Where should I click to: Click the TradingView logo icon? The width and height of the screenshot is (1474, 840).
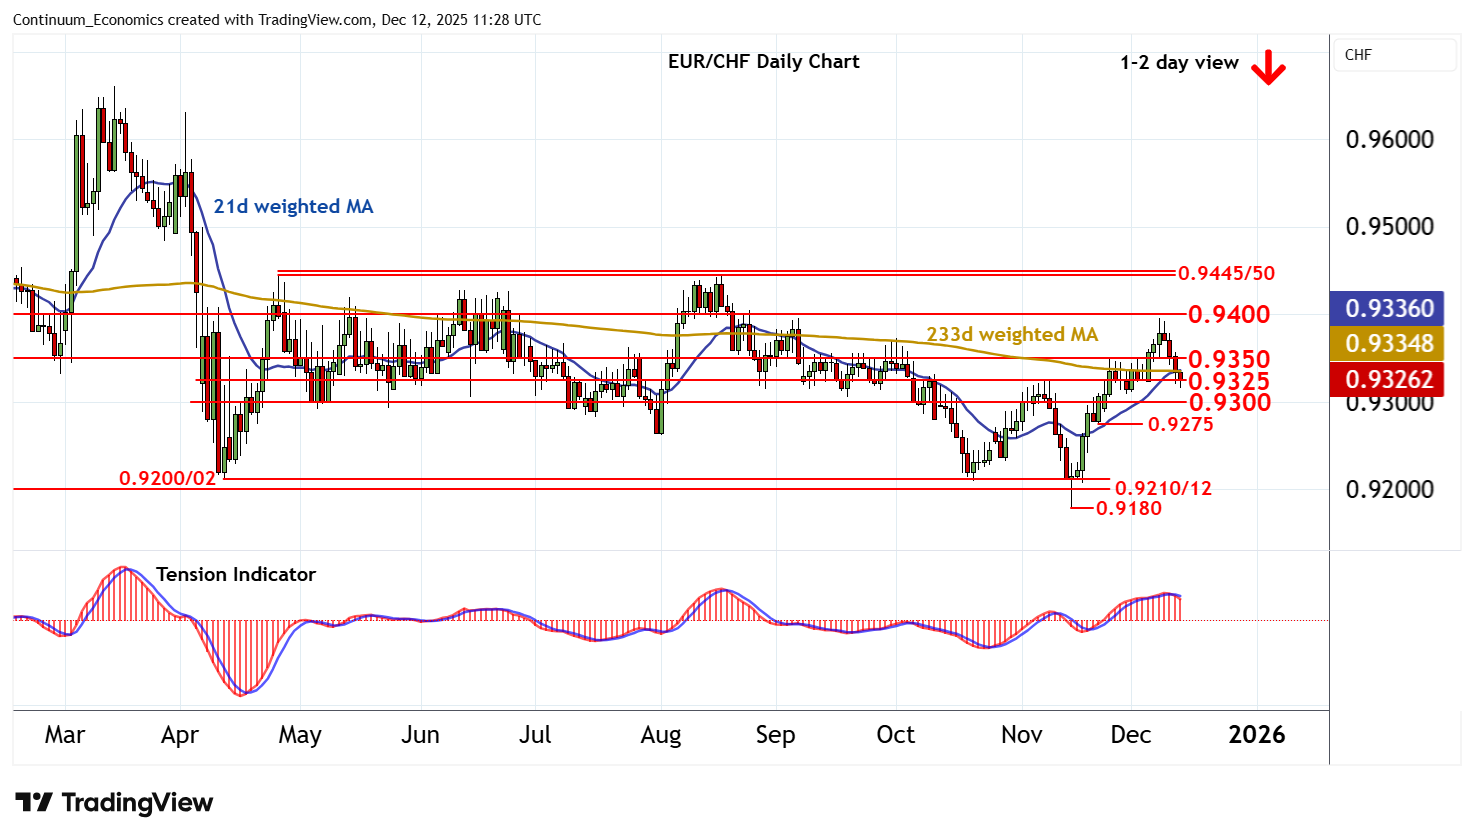(34, 803)
